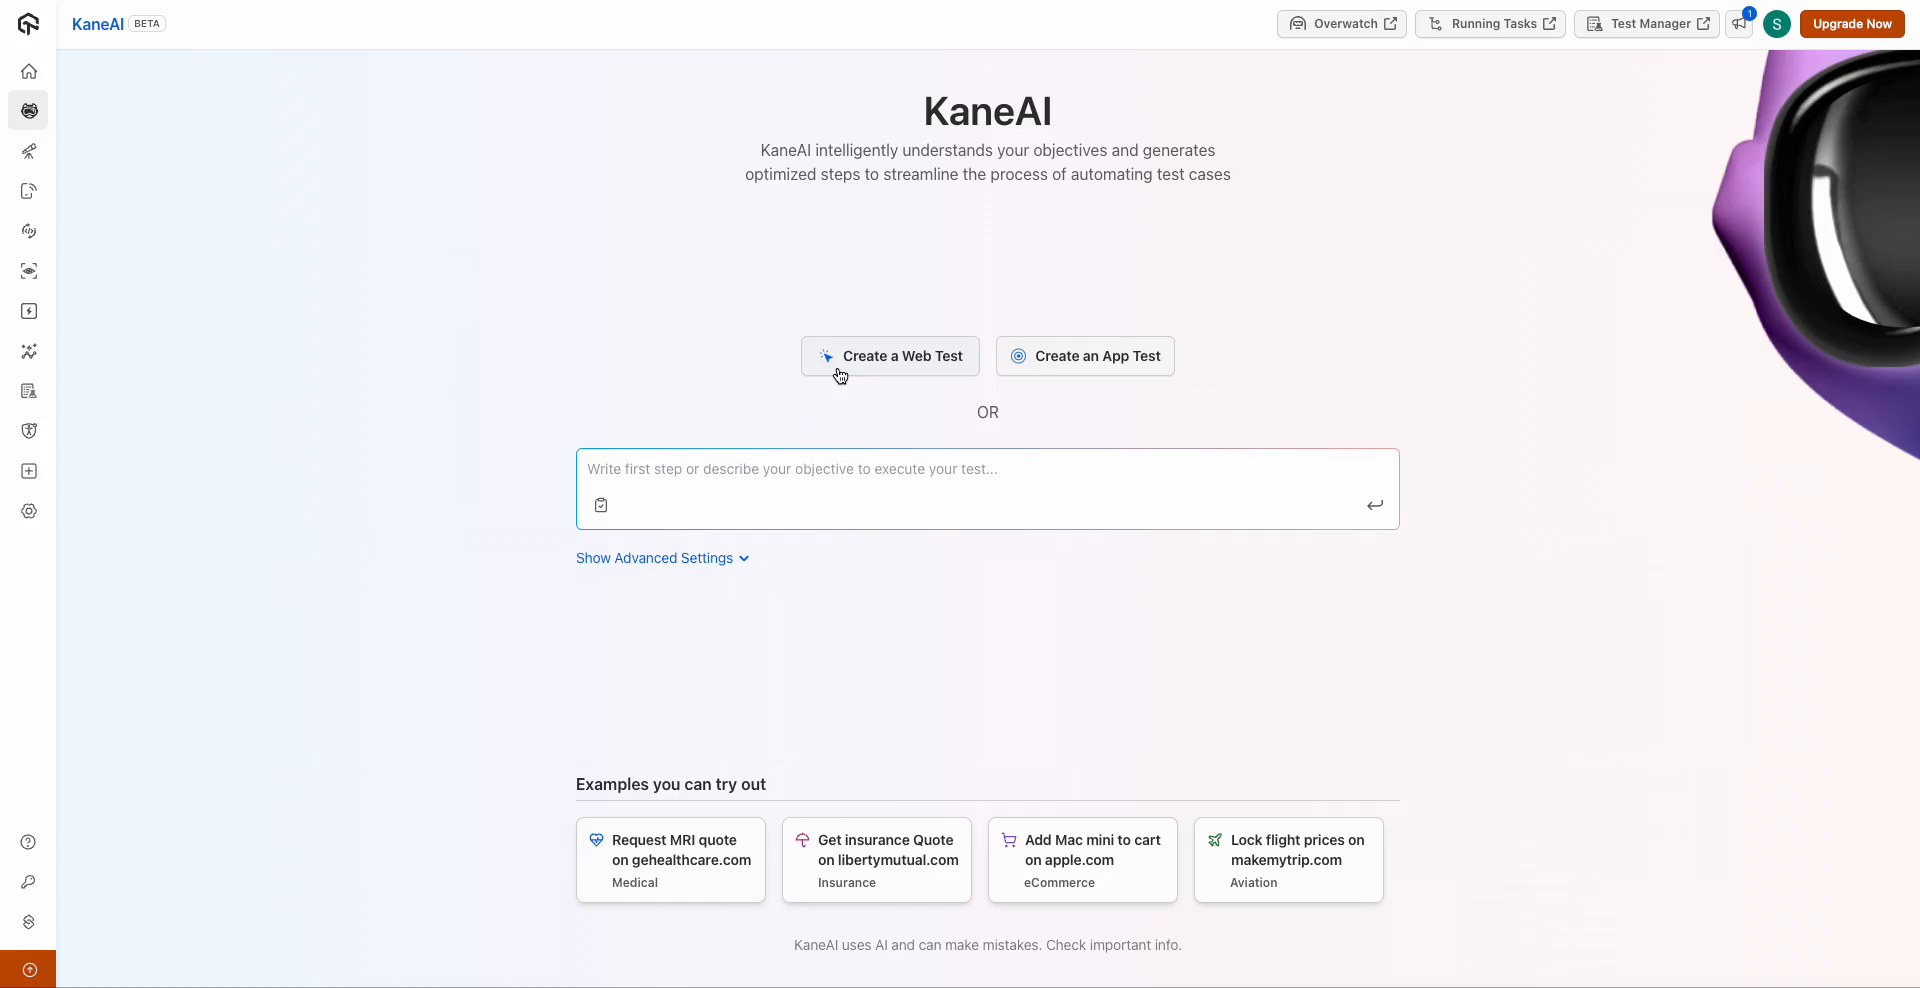This screenshot has width=1920, height=988.
Task: Click the clipboard icon inside the prompt box
Action: 601,505
